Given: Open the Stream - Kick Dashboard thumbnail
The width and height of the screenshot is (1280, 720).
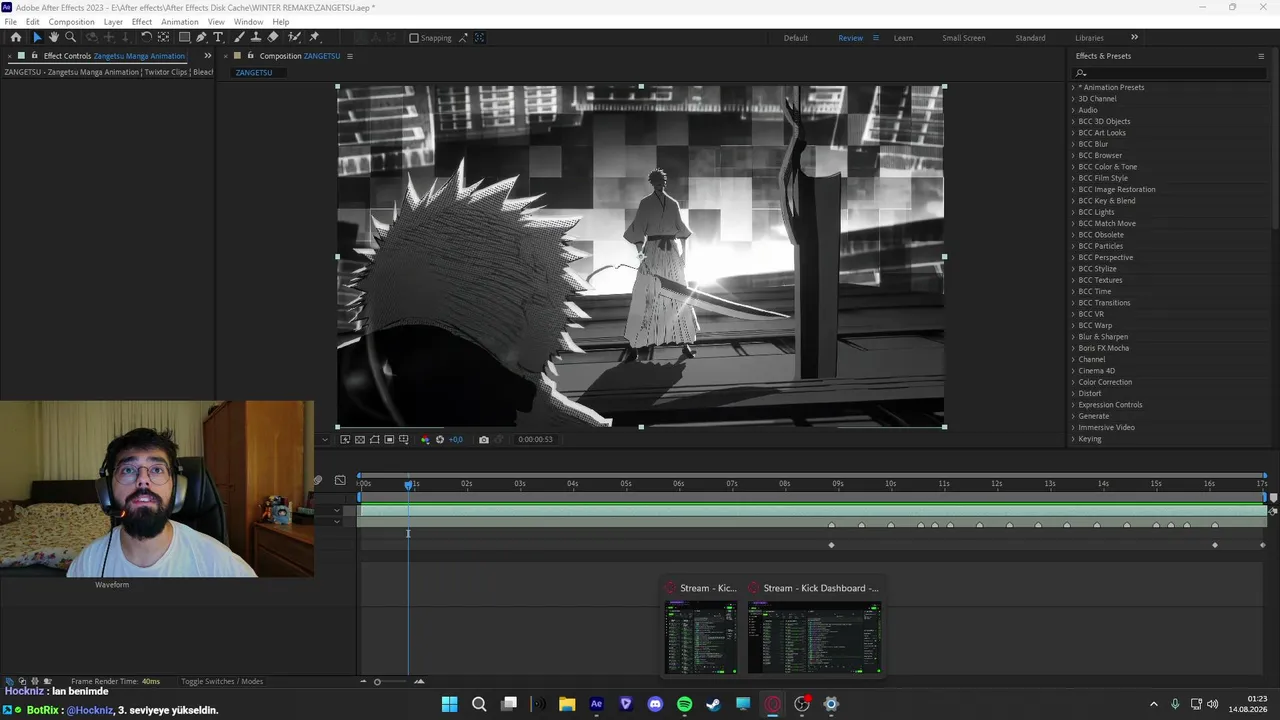Looking at the screenshot, I should (814, 637).
